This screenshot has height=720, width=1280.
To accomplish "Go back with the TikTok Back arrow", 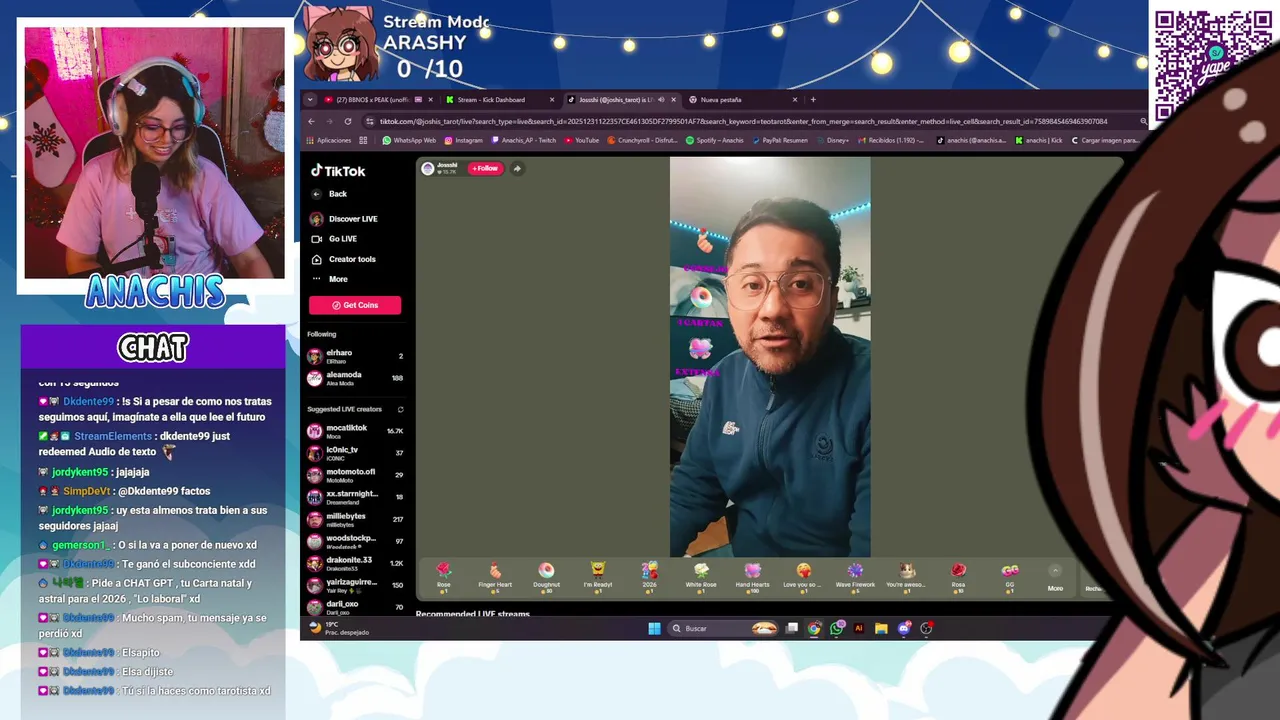I will click(316, 194).
